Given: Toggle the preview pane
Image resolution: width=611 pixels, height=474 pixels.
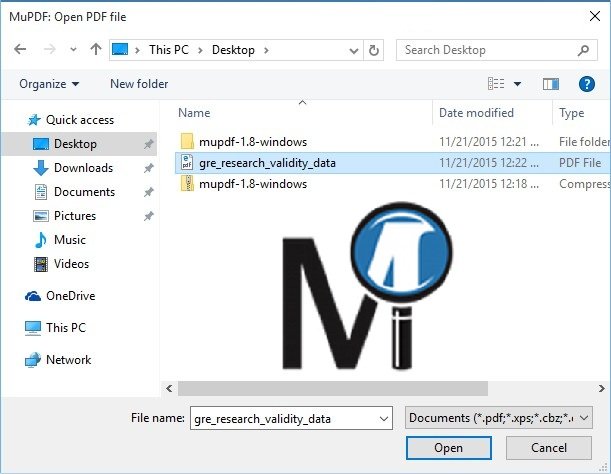Looking at the screenshot, I should pyautogui.click(x=551, y=84).
